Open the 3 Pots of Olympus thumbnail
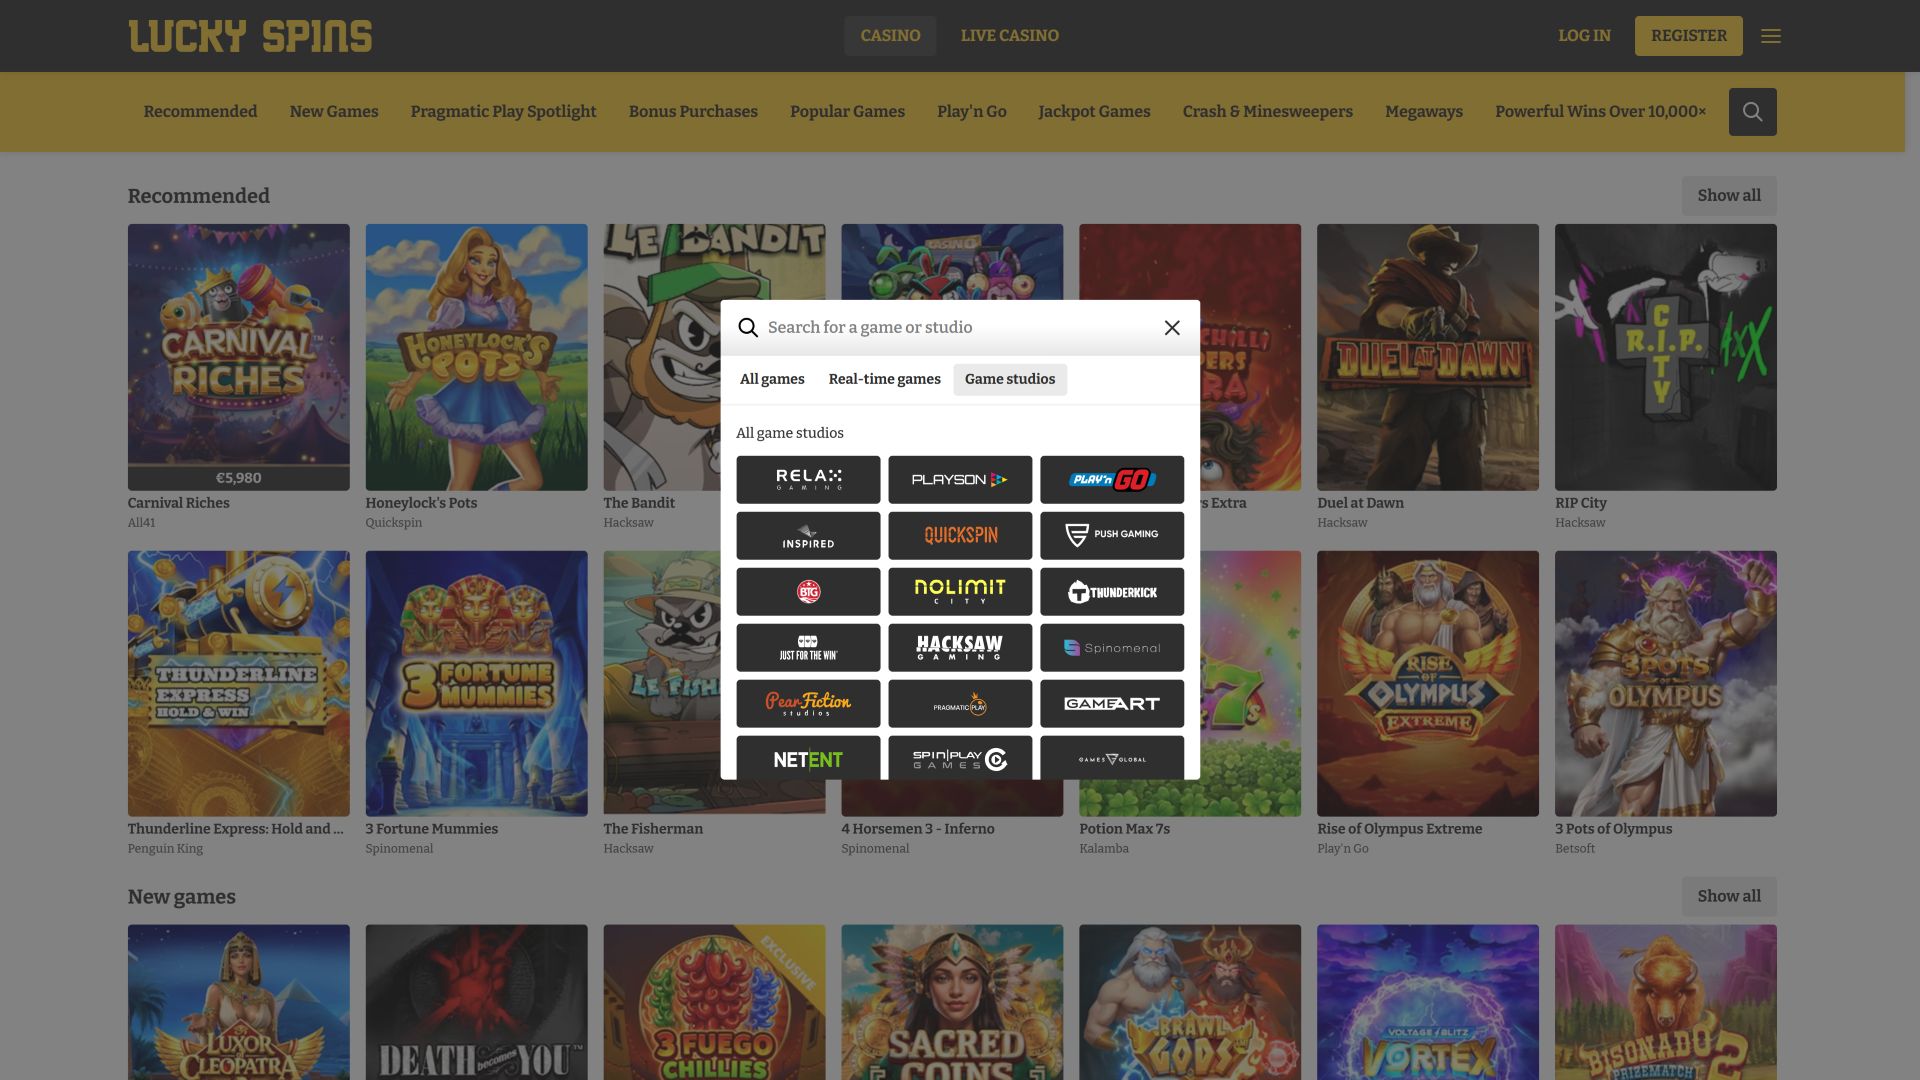The image size is (1920, 1080). [1666, 683]
